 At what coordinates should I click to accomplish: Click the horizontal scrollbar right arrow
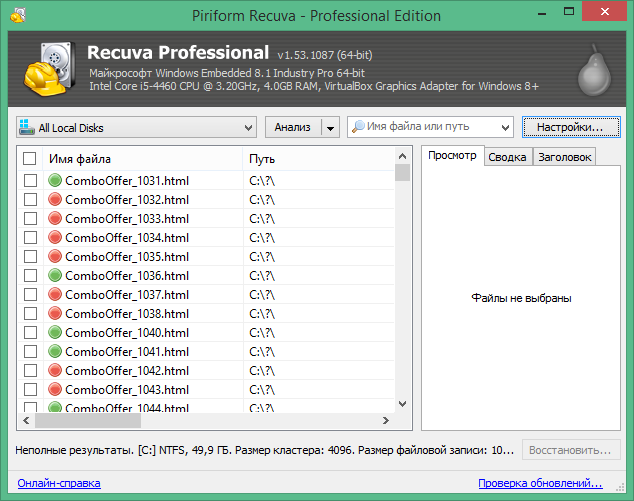coord(385,421)
